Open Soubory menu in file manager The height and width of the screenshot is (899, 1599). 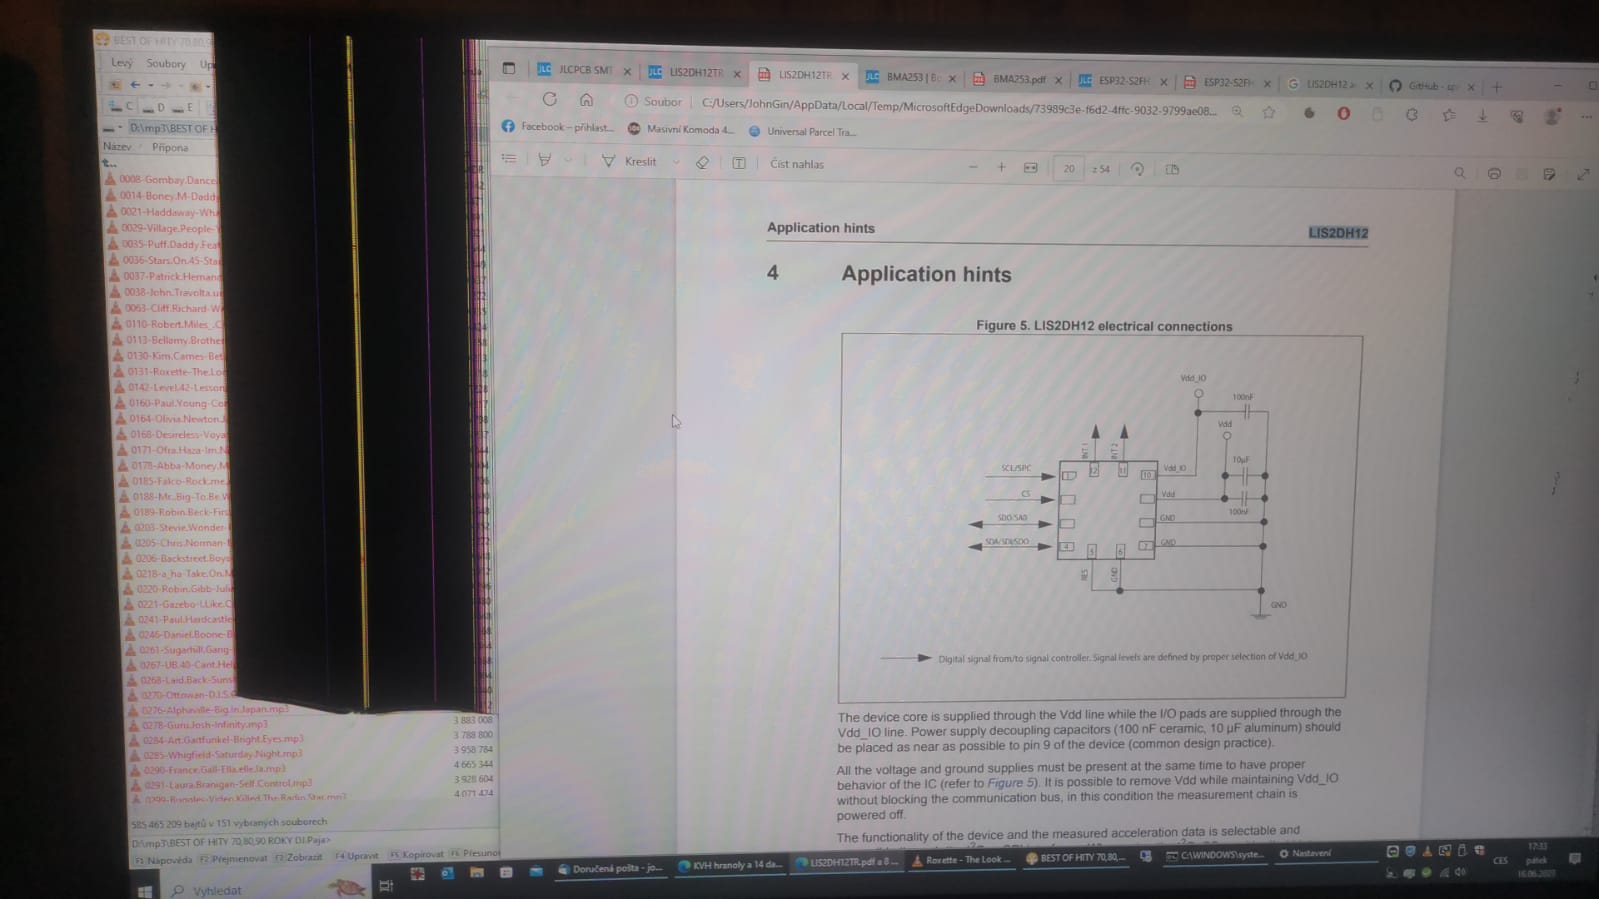coord(166,63)
